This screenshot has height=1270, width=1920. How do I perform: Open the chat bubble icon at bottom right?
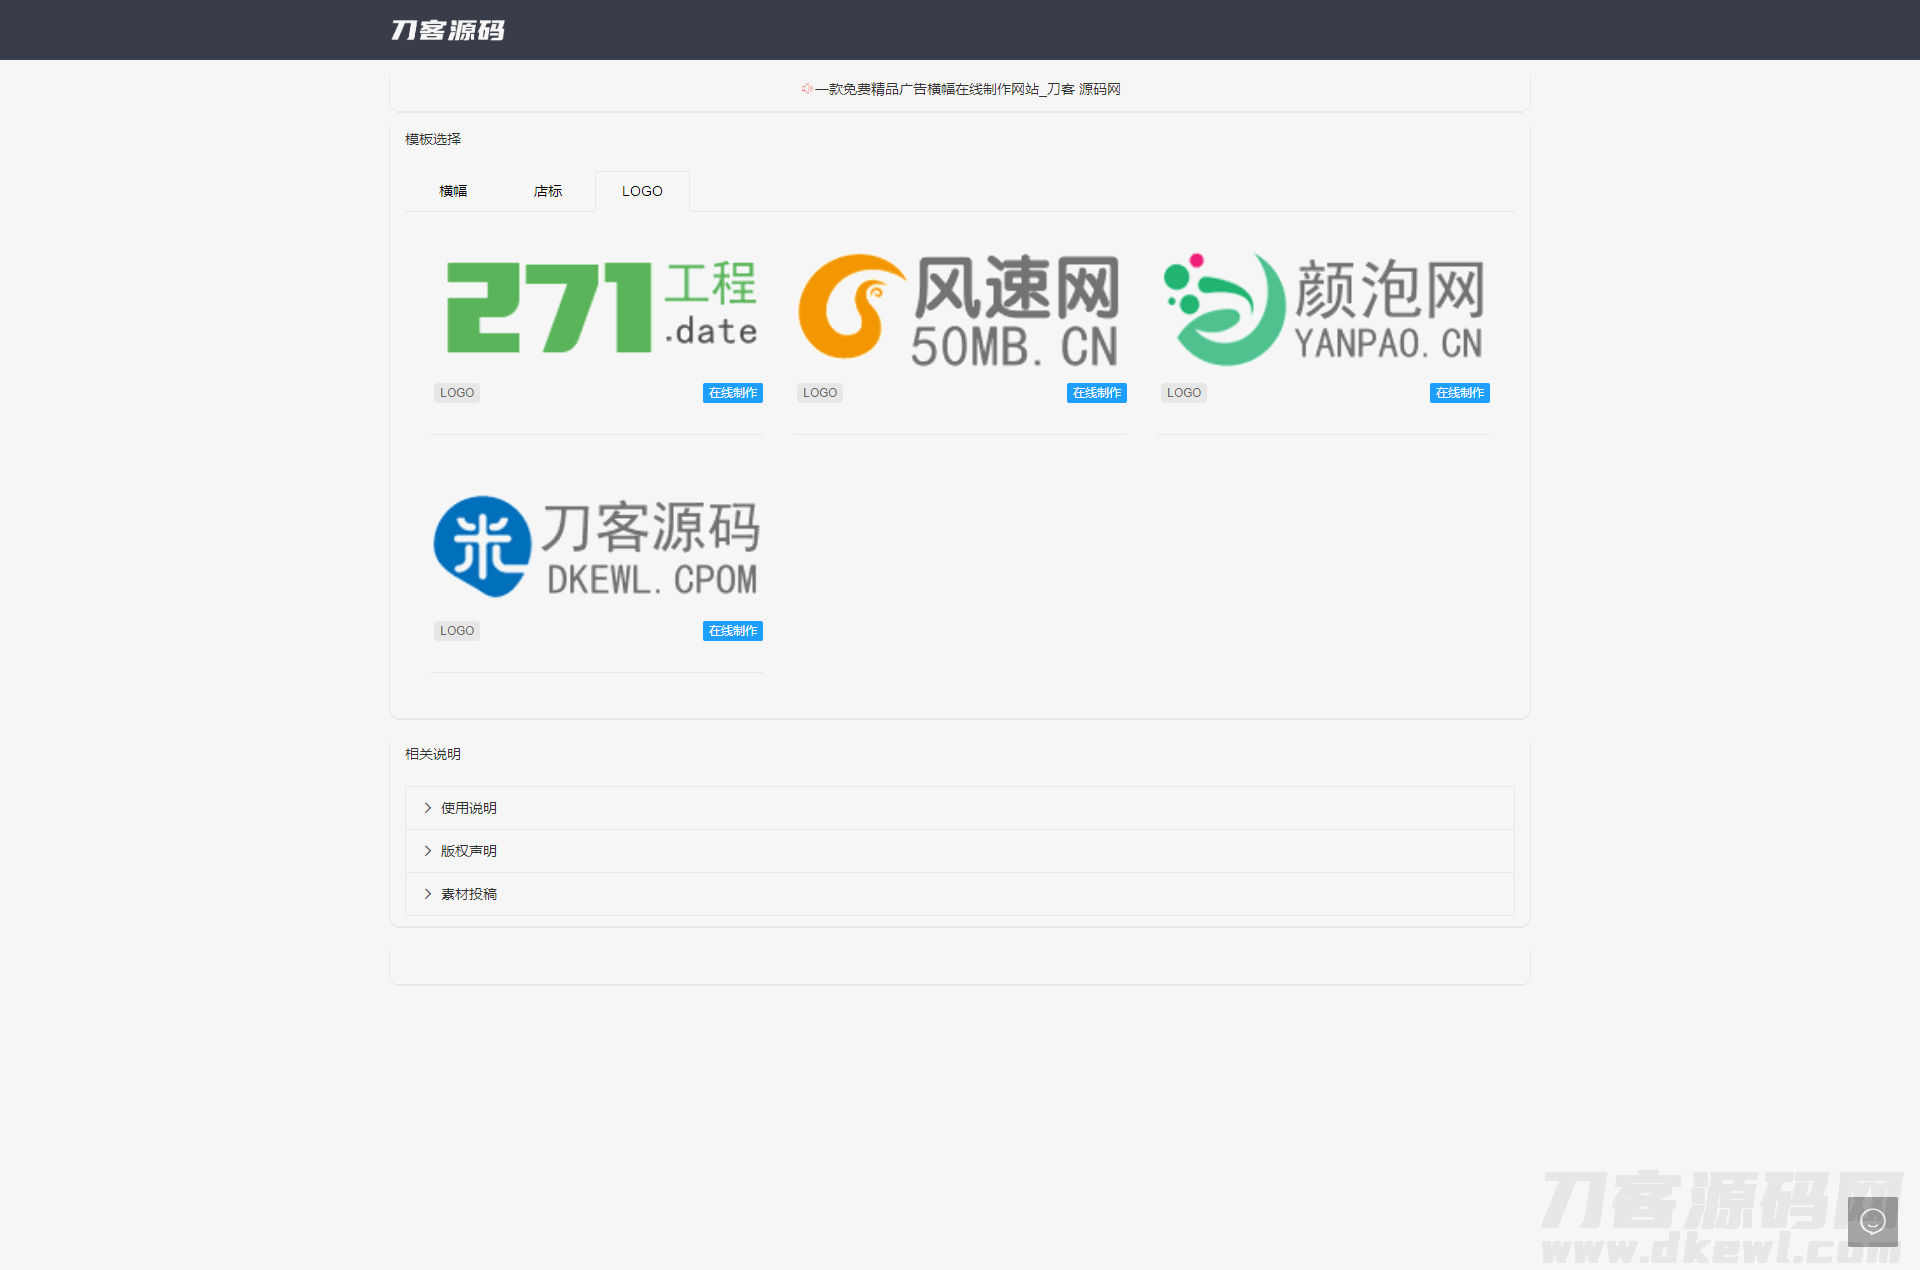point(1872,1221)
